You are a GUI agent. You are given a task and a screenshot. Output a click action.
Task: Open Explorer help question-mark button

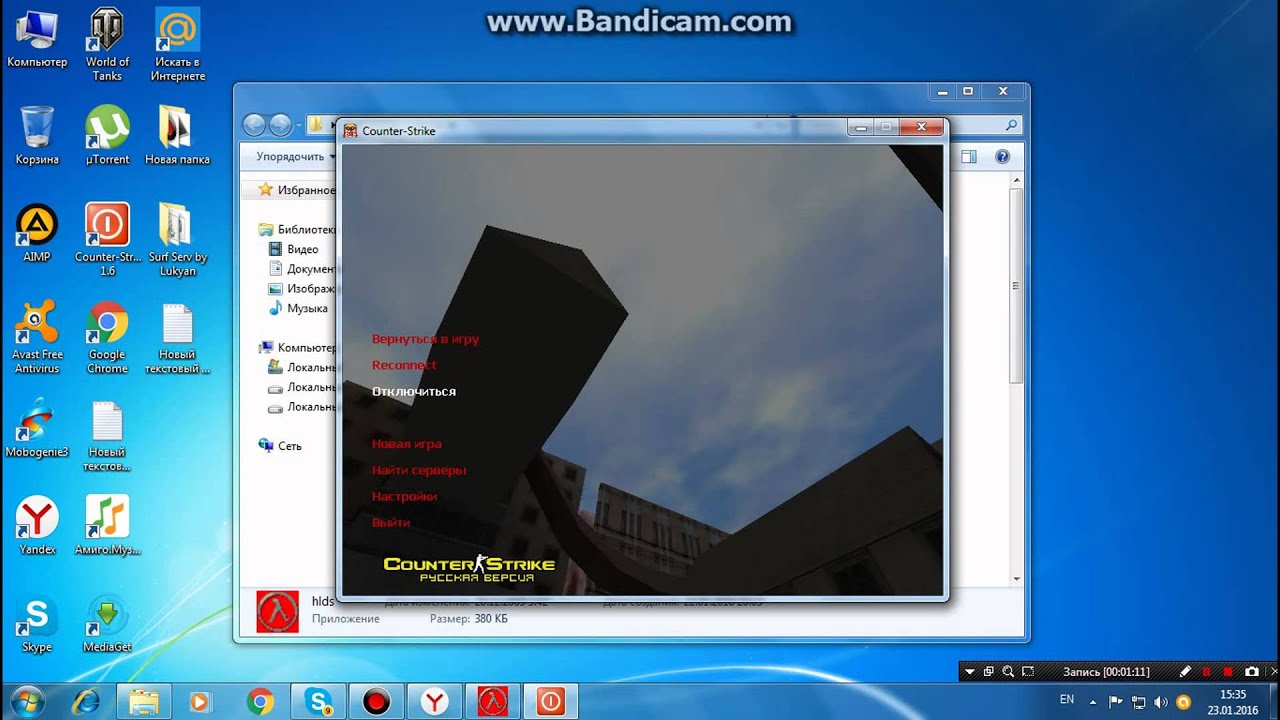(1002, 156)
